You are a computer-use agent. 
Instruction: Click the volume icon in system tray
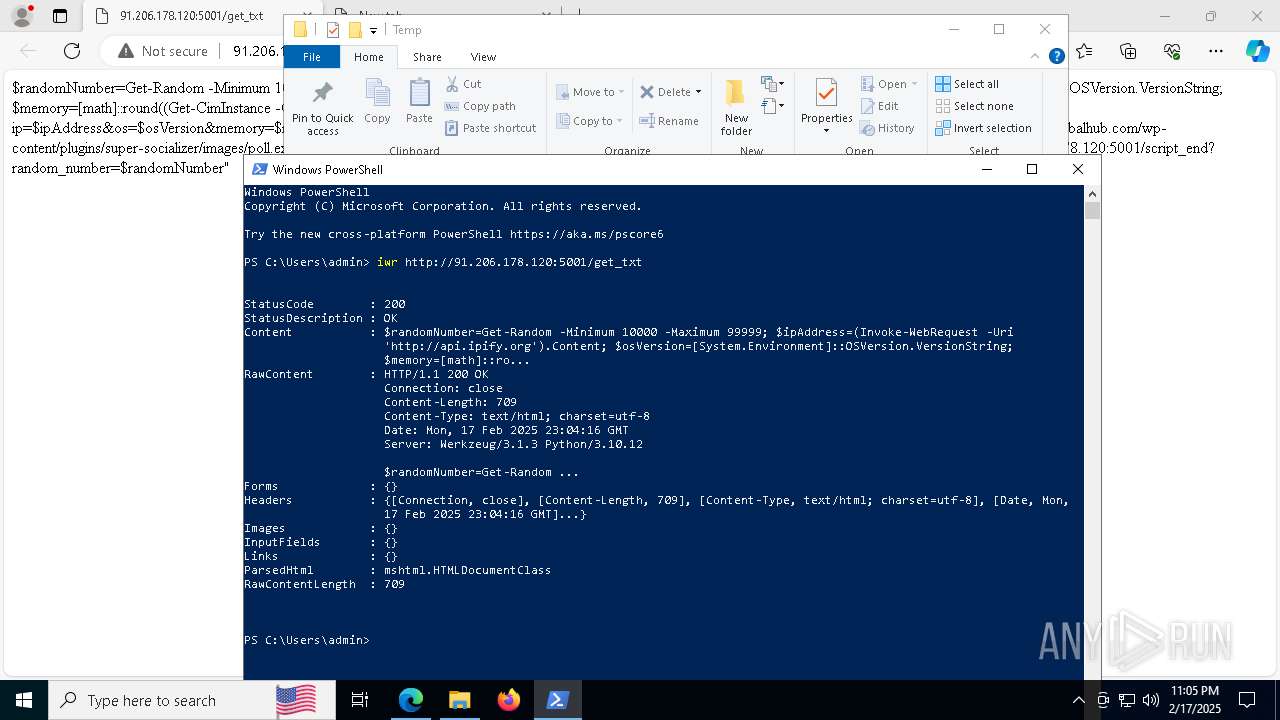tap(1151, 700)
